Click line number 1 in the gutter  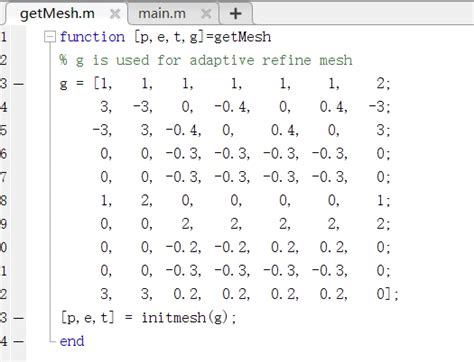4,37
